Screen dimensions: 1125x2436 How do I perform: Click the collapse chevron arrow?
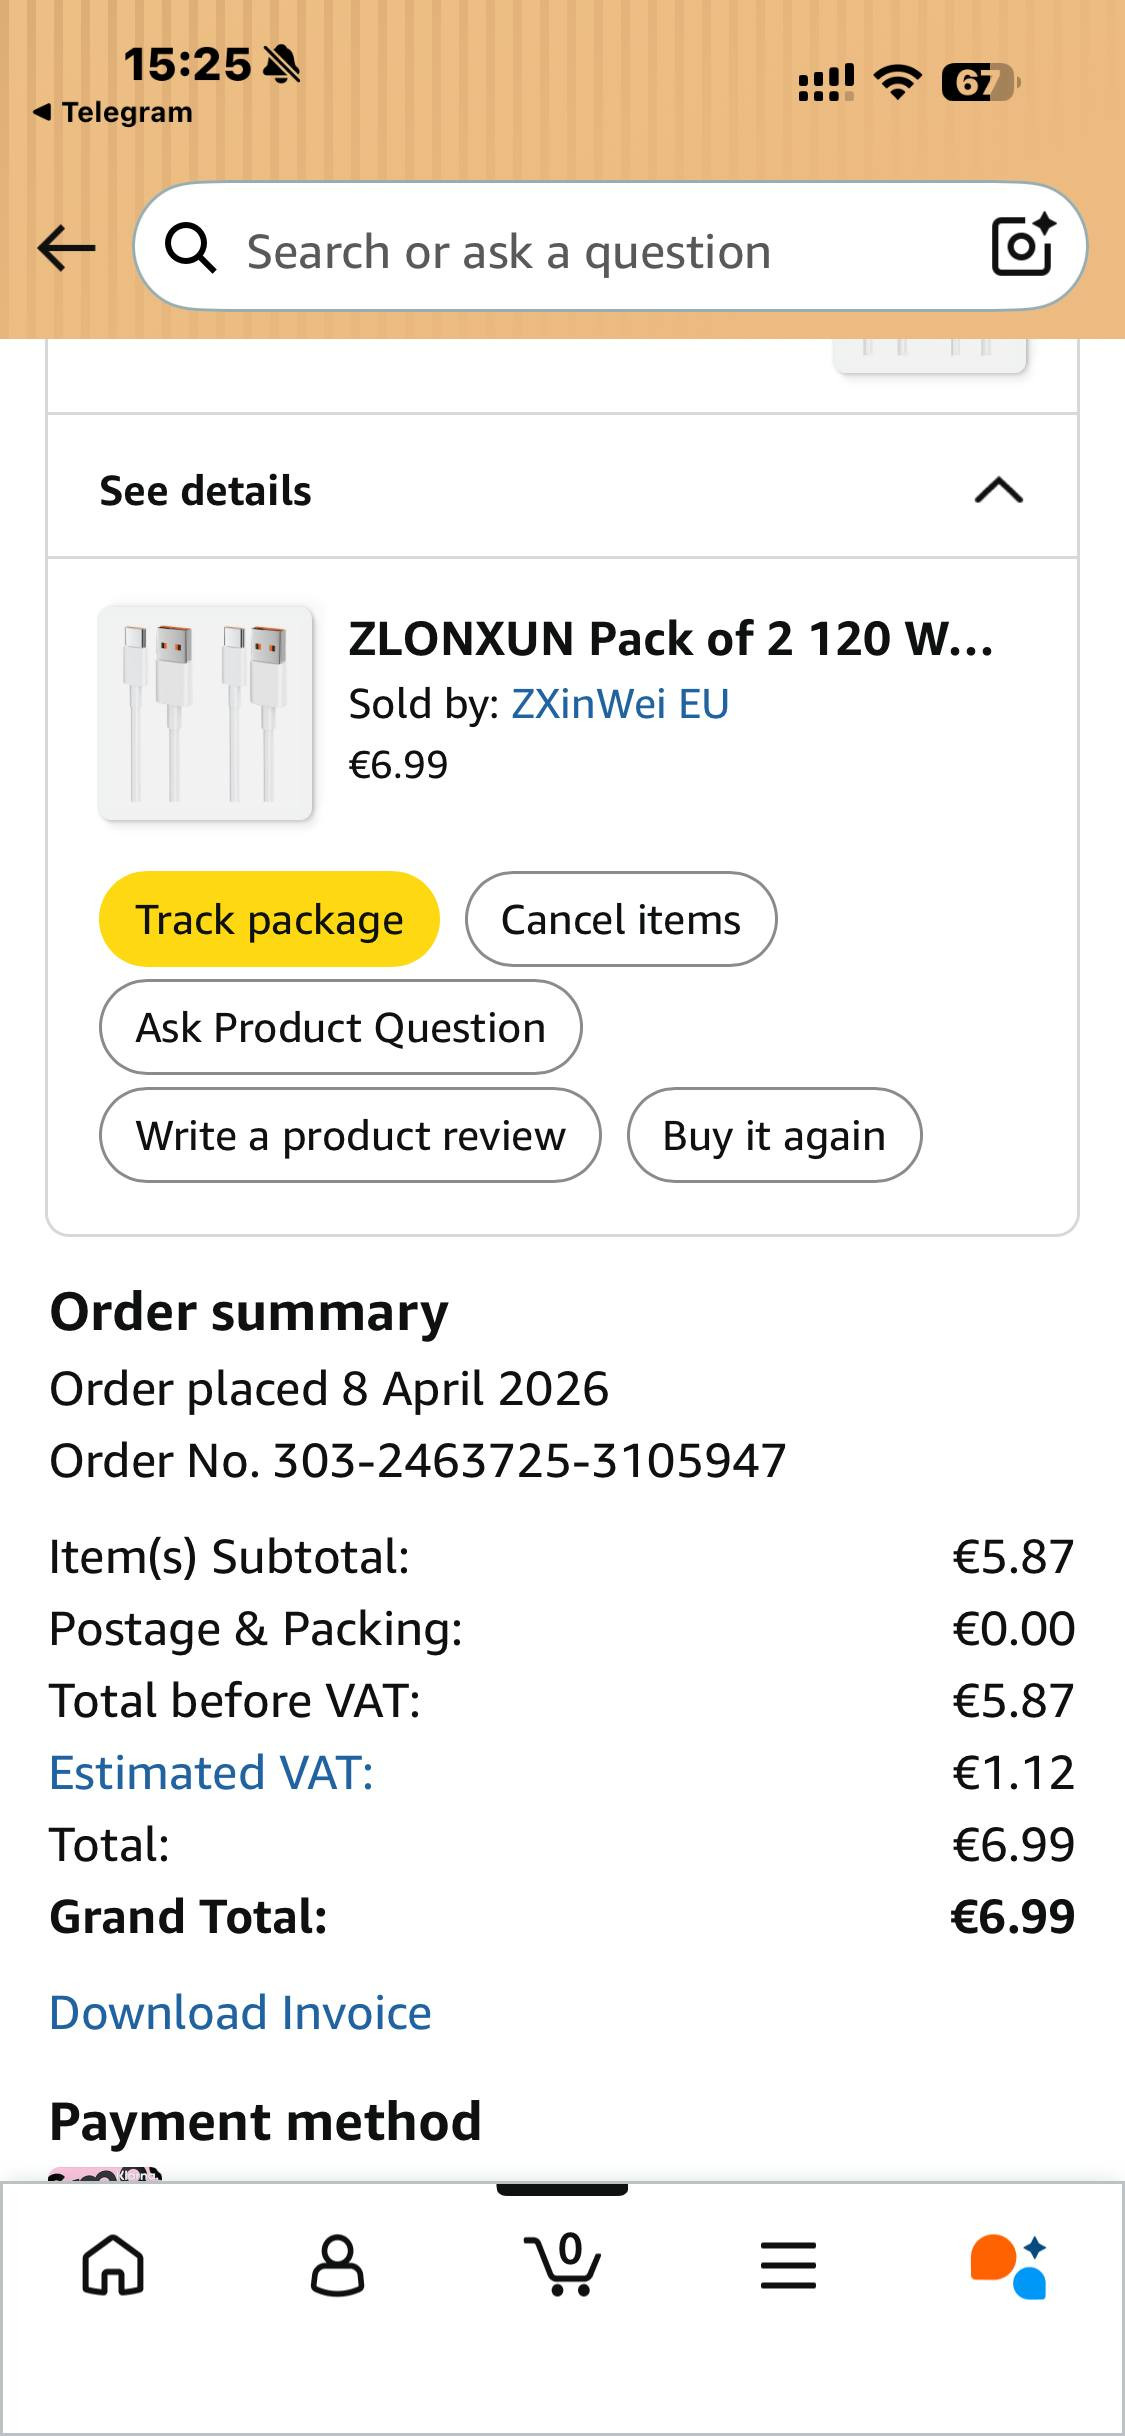coord(998,490)
